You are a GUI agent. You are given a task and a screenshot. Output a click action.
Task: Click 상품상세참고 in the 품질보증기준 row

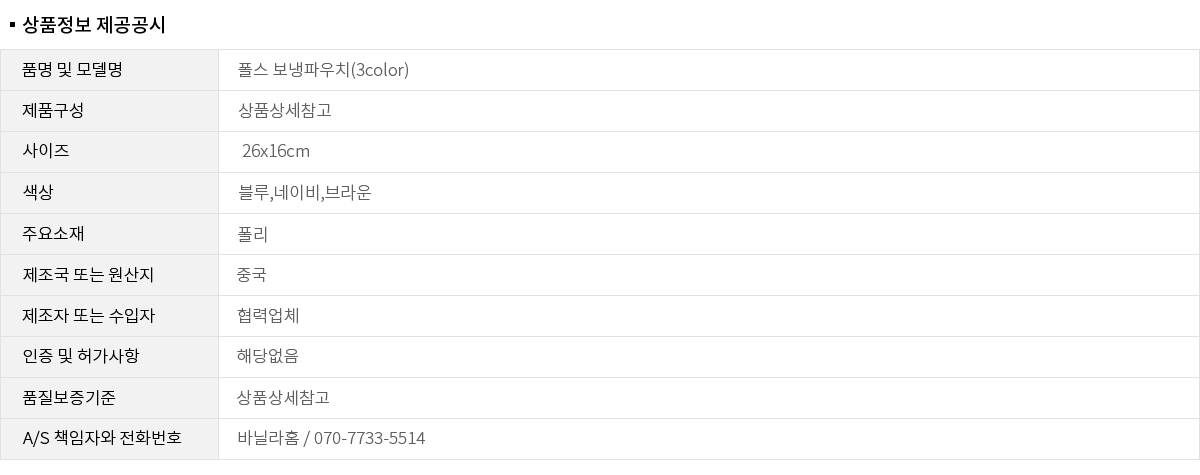point(284,398)
